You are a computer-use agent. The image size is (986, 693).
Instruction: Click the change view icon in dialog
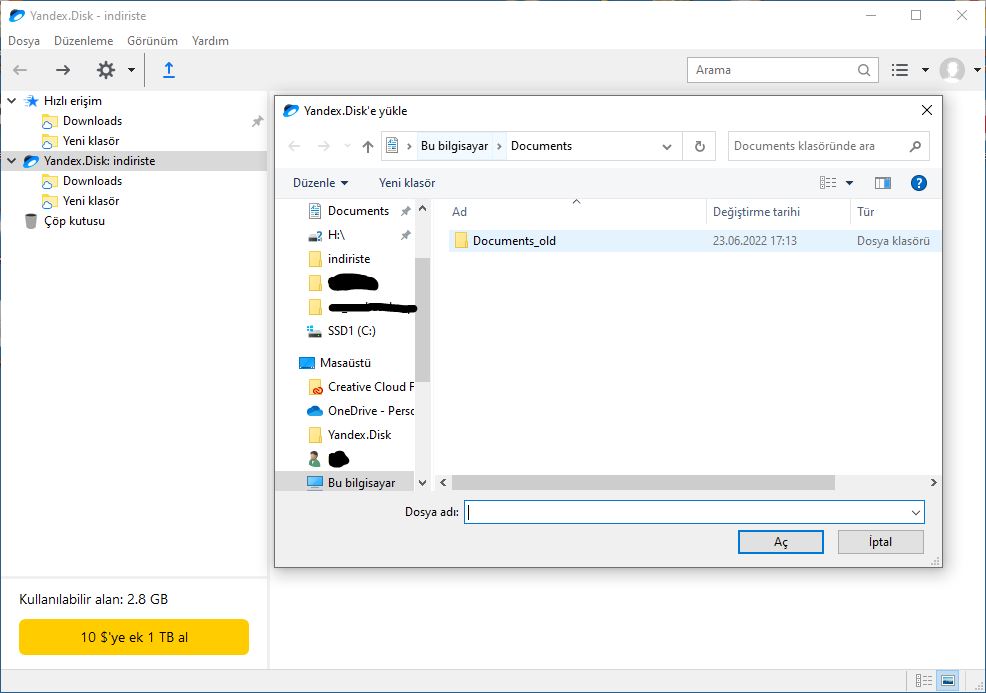(x=828, y=183)
